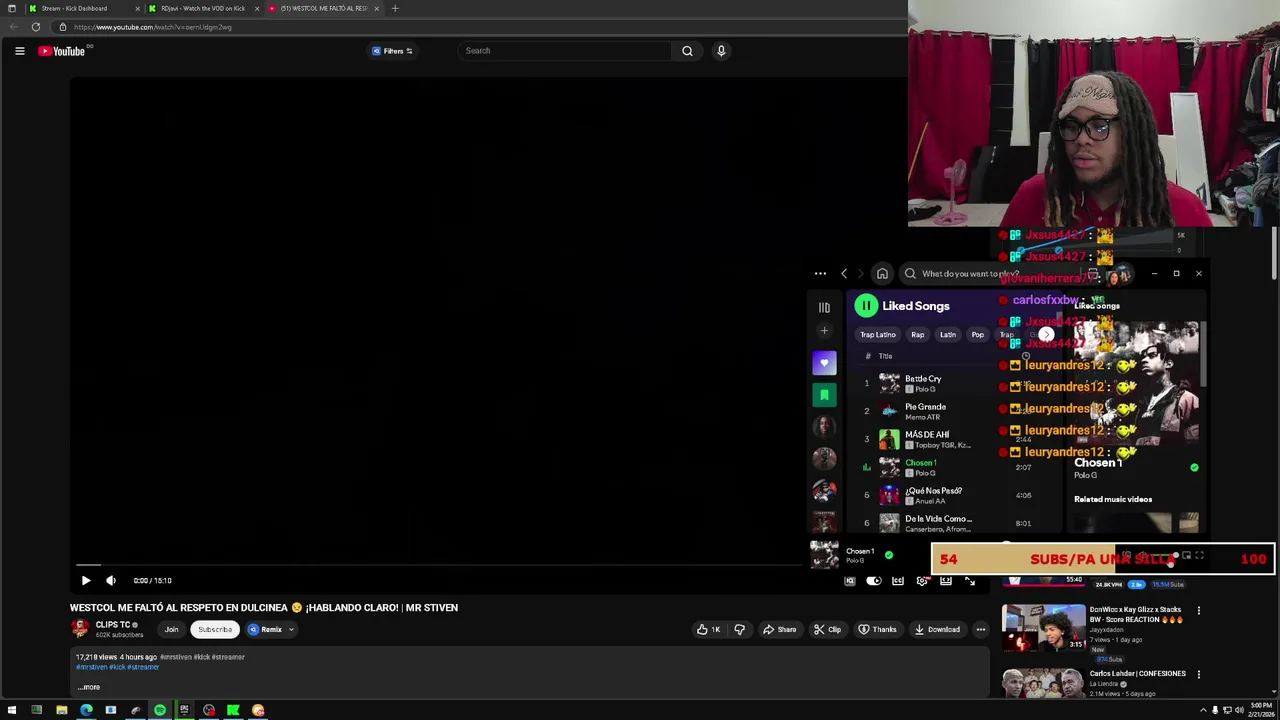The height and width of the screenshot is (720, 1280).
Task: Open Spotify from Windows taskbar
Action: 160,710
